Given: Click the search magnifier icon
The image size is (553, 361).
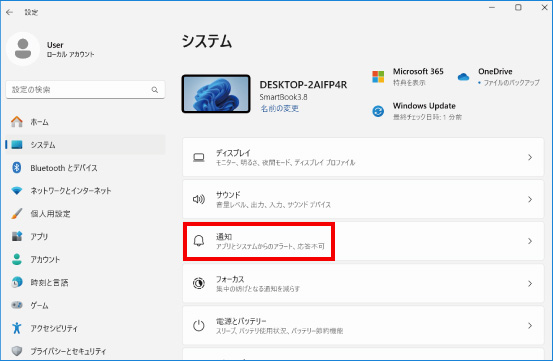Looking at the screenshot, I should [x=155, y=90].
